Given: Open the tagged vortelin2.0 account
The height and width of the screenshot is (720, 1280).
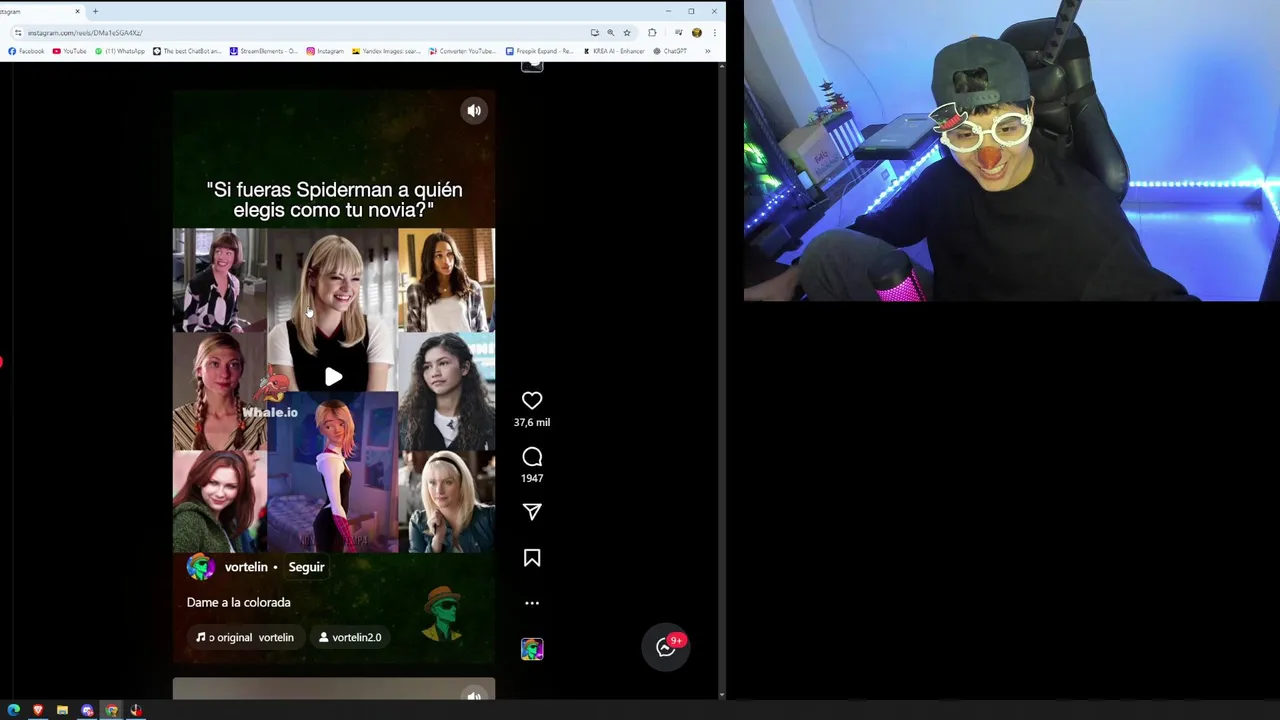Looking at the screenshot, I should pyautogui.click(x=350, y=637).
